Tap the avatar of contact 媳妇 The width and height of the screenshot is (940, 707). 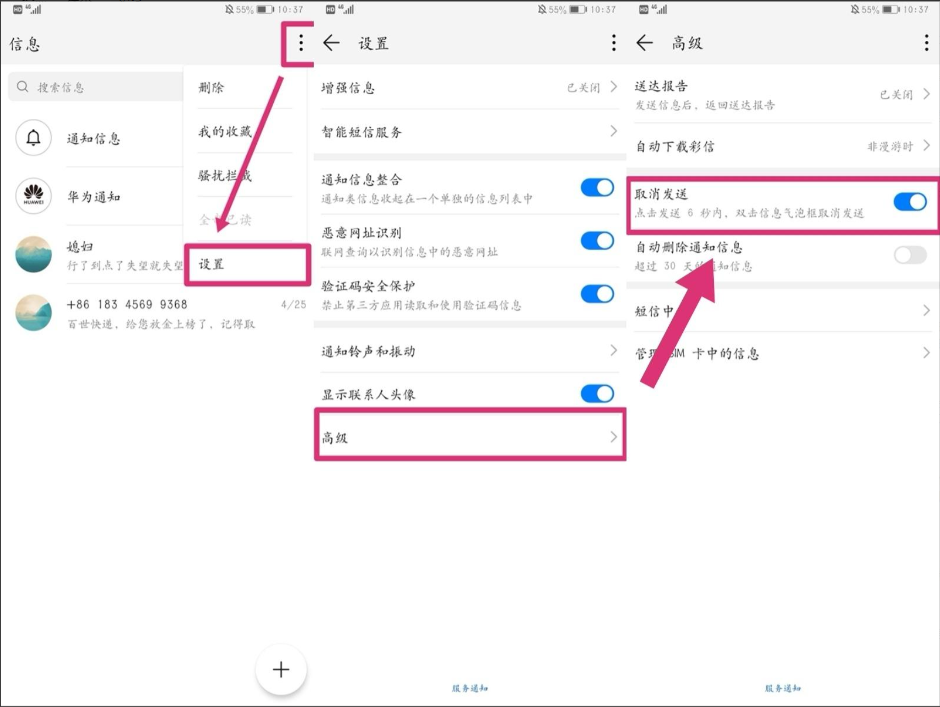point(34,254)
